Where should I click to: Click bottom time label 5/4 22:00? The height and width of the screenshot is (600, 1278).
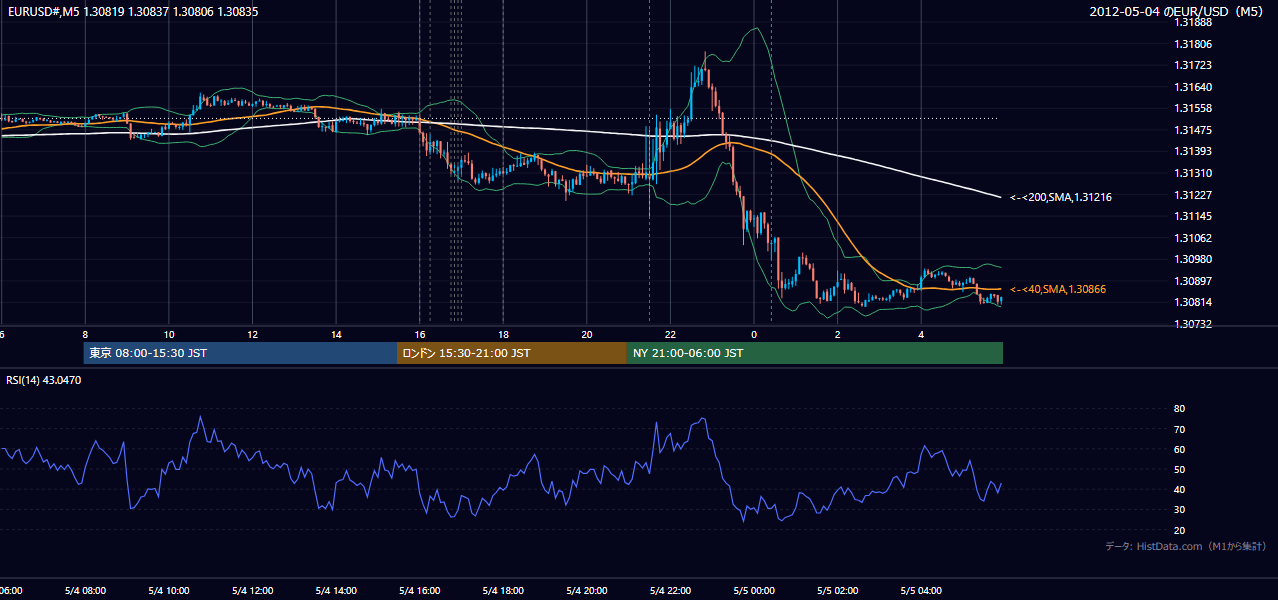pyautogui.click(x=670, y=591)
